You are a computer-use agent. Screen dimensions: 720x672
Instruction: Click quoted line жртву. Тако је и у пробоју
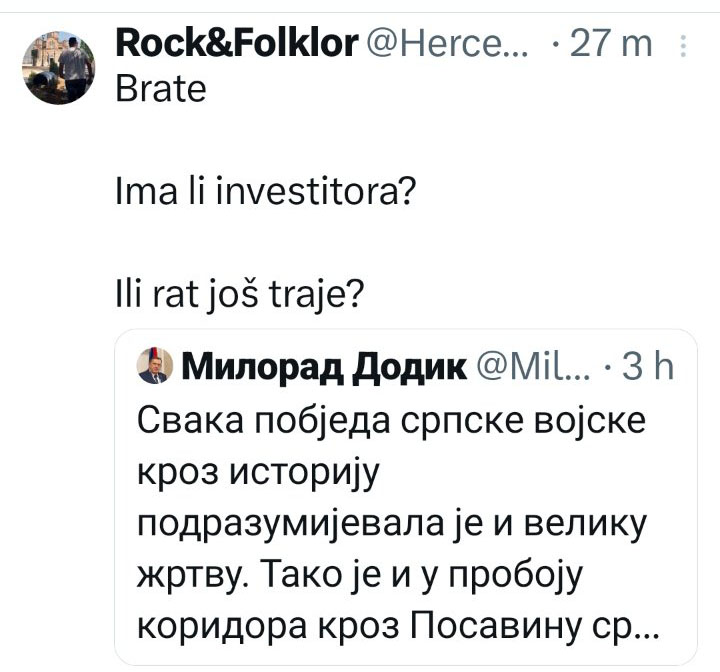(x=360, y=575)
